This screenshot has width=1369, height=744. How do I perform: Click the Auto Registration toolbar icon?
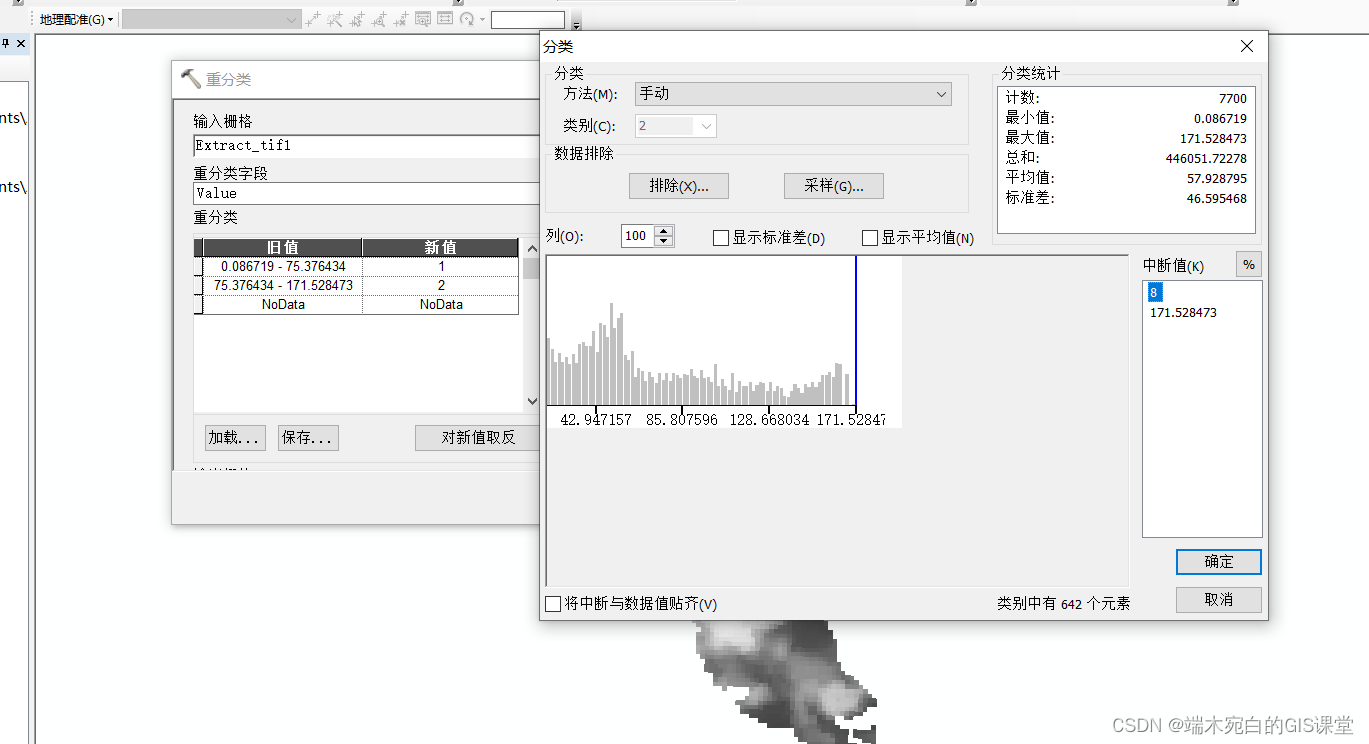tap(335, 19)
